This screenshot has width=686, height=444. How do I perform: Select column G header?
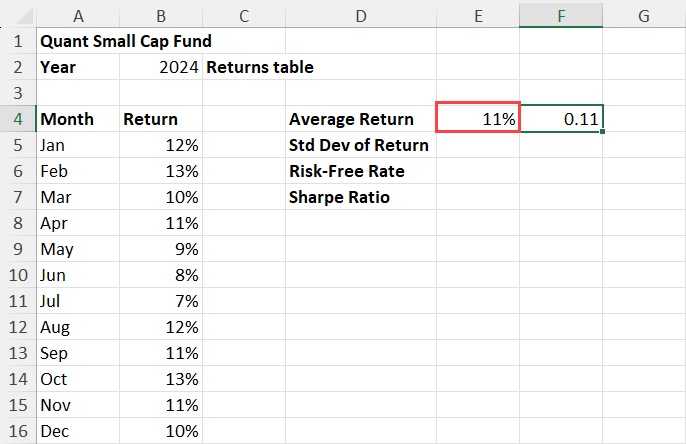tap(644, 16)
